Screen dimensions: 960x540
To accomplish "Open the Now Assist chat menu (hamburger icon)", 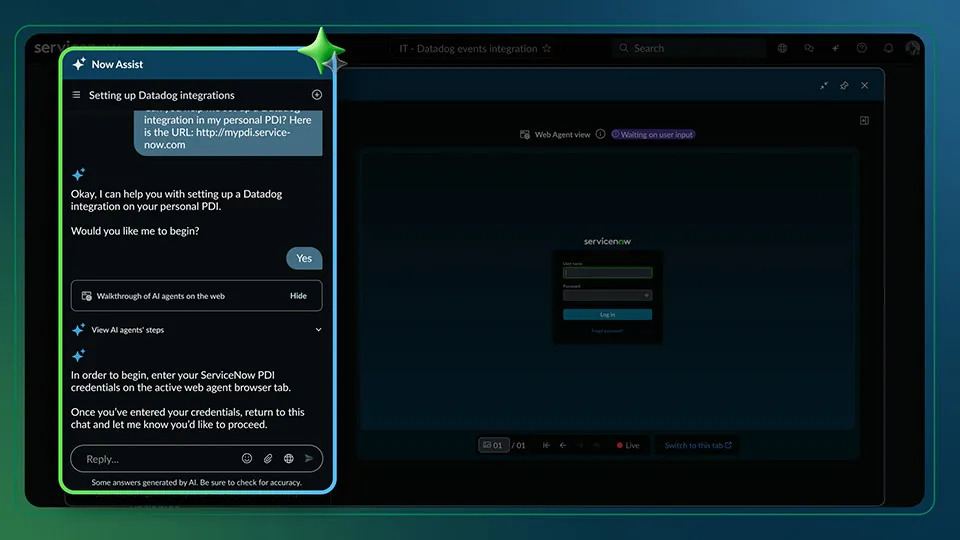I will click(x=77, y=95).
